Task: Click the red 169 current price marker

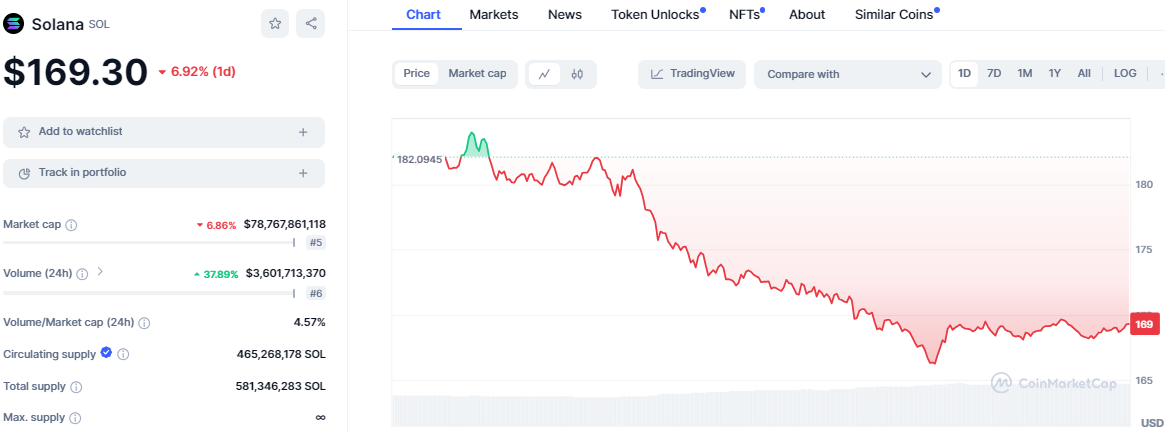Action: tap(1145, 324)
